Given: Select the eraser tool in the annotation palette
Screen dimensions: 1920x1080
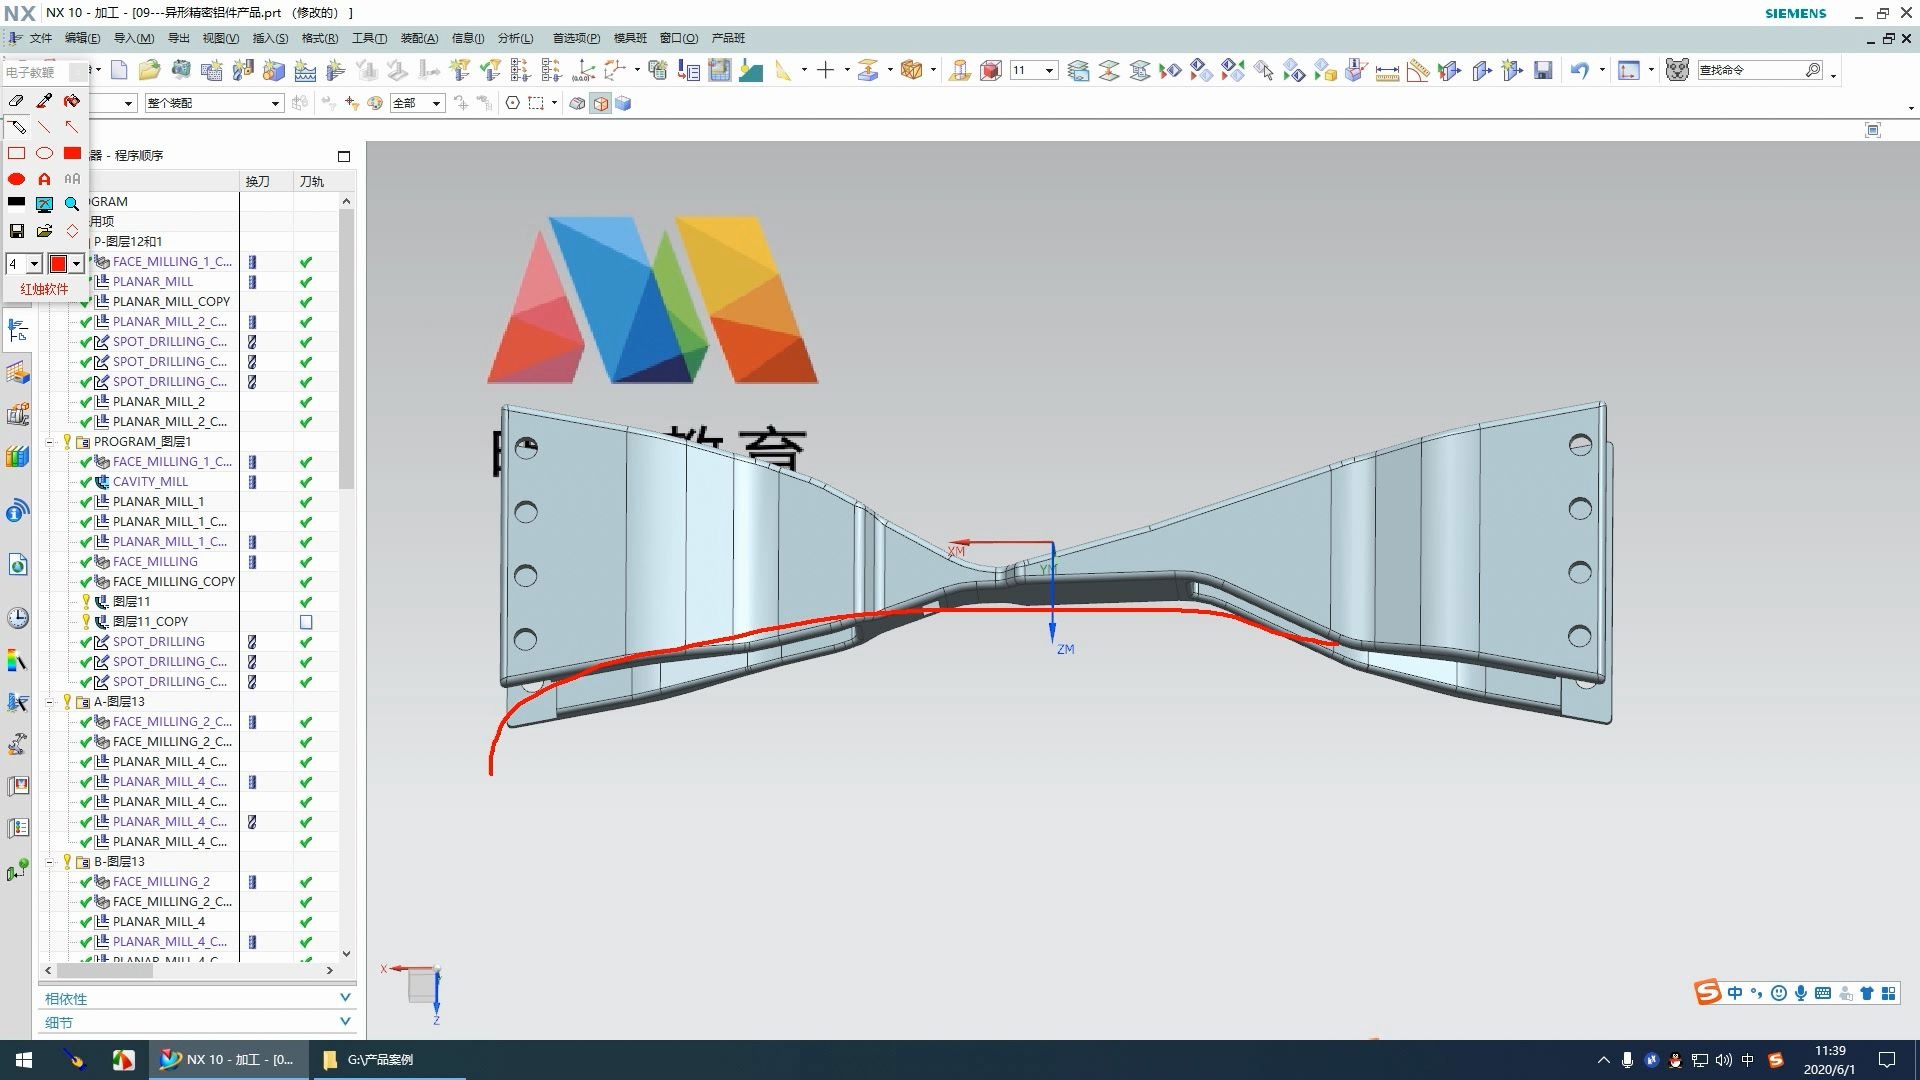Looking at the screenshot, I should click(16, 101).
